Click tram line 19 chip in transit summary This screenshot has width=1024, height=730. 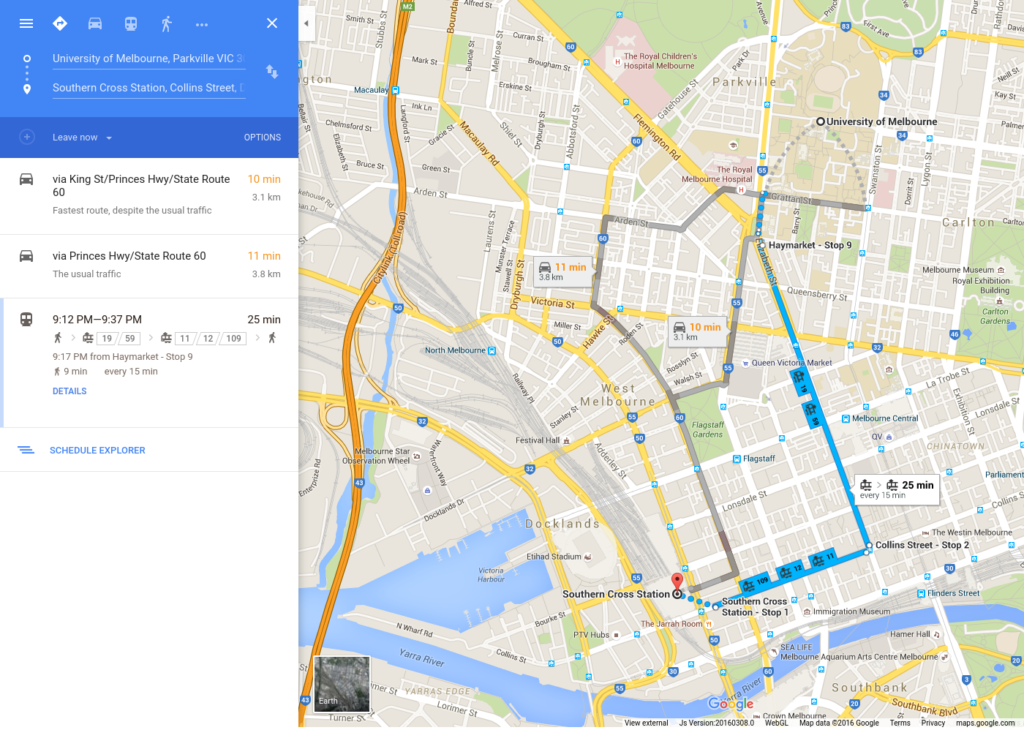[107, 338]
